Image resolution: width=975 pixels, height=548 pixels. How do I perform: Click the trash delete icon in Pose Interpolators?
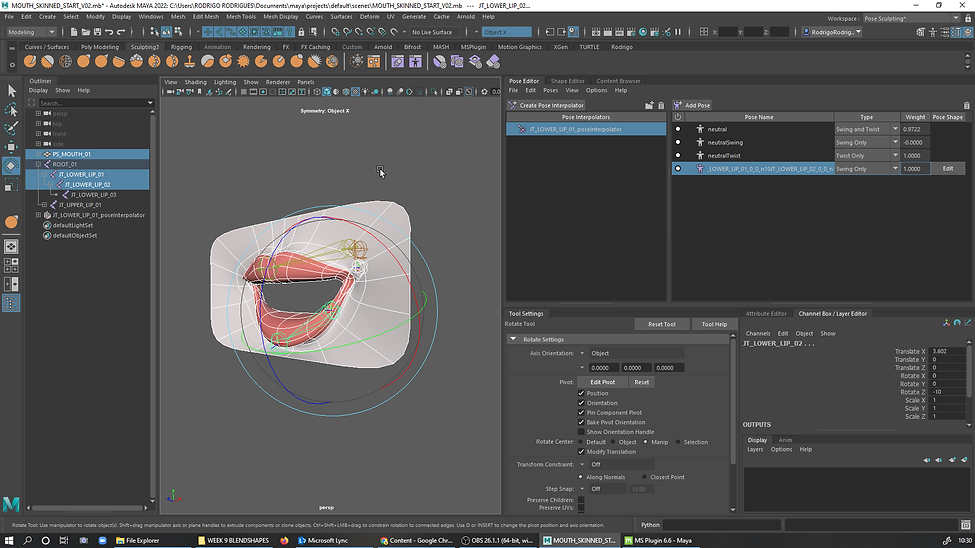coord(661,105)
